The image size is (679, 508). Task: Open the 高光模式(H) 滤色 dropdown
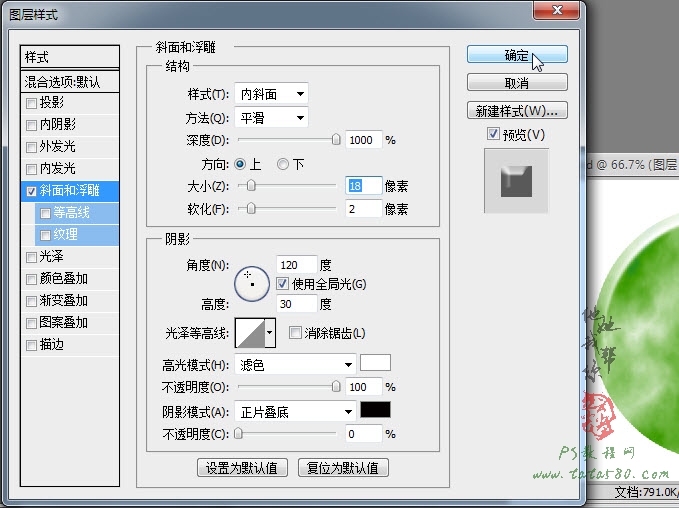tap(295, 365)
